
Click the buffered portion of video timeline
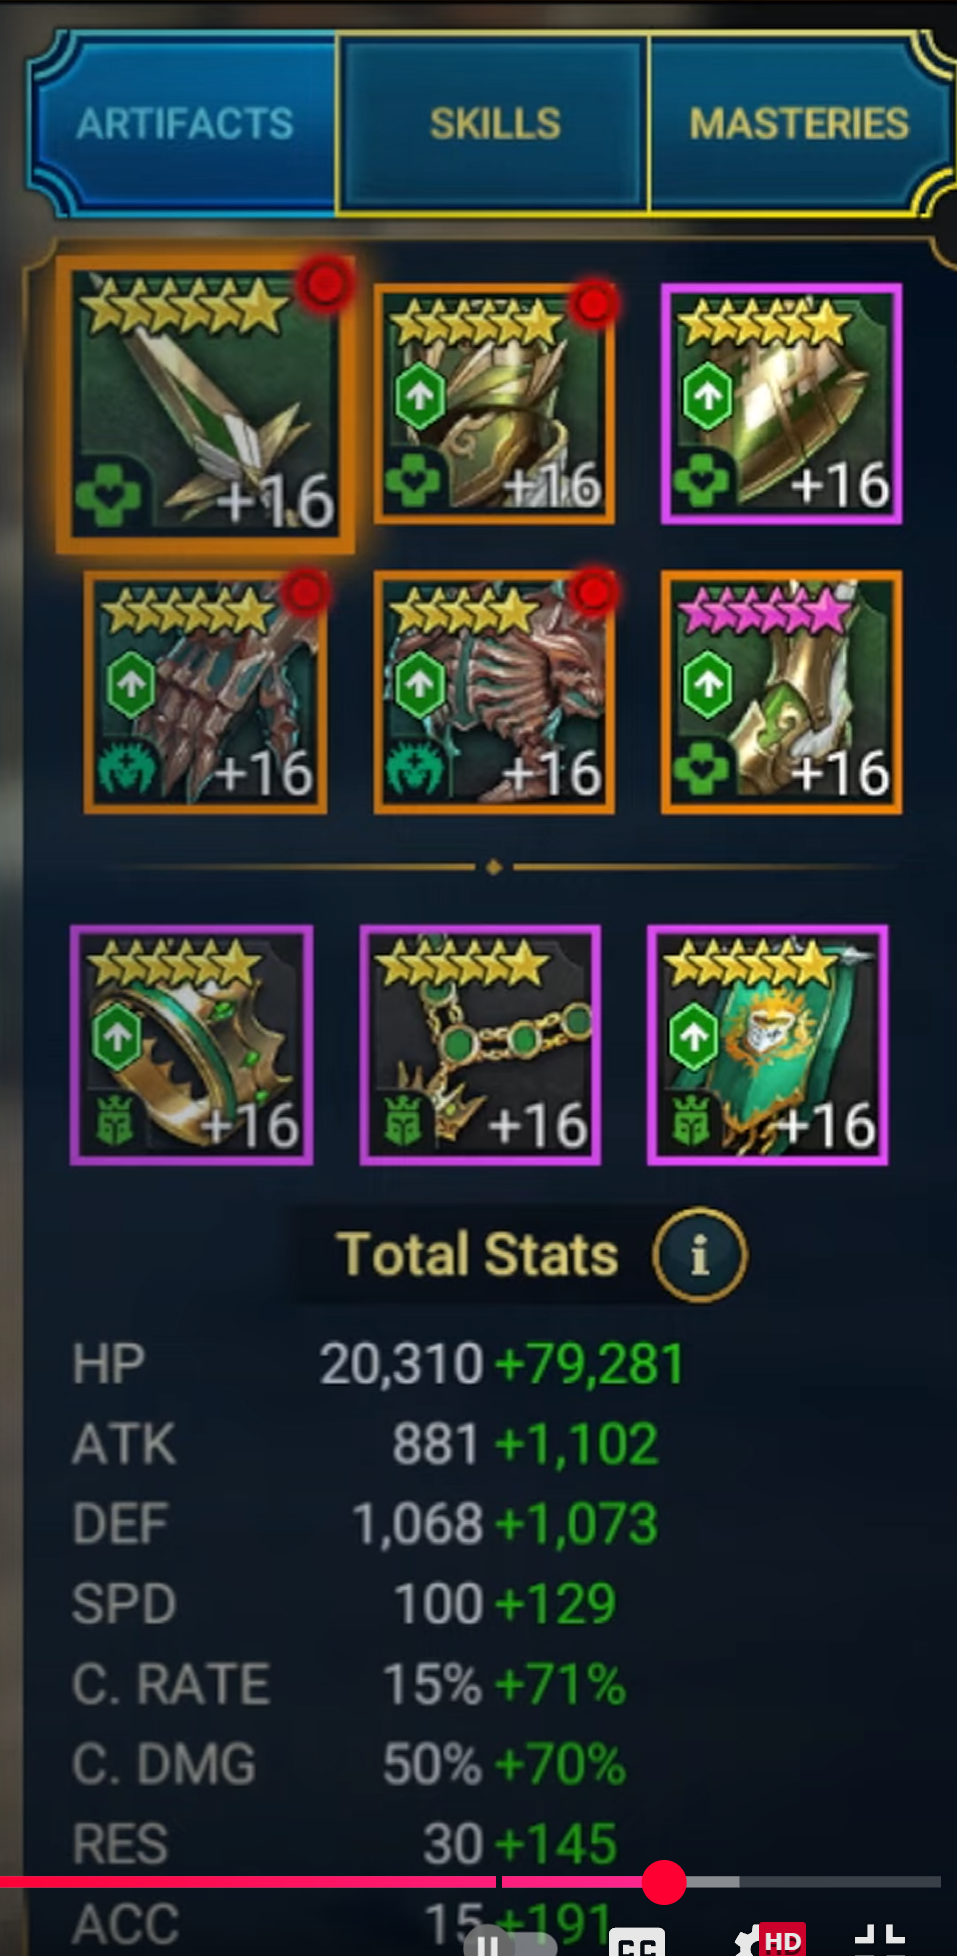point(712,1882)
